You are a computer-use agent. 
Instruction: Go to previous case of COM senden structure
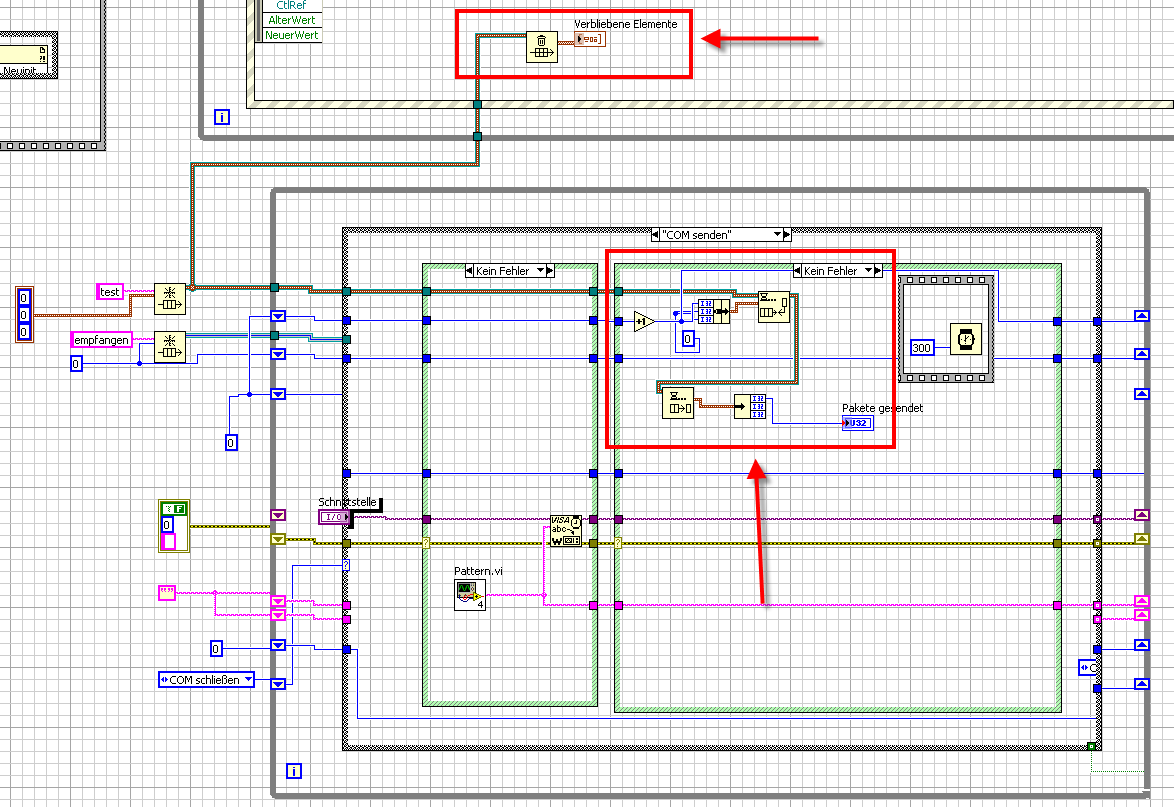(x=655, y=234)
